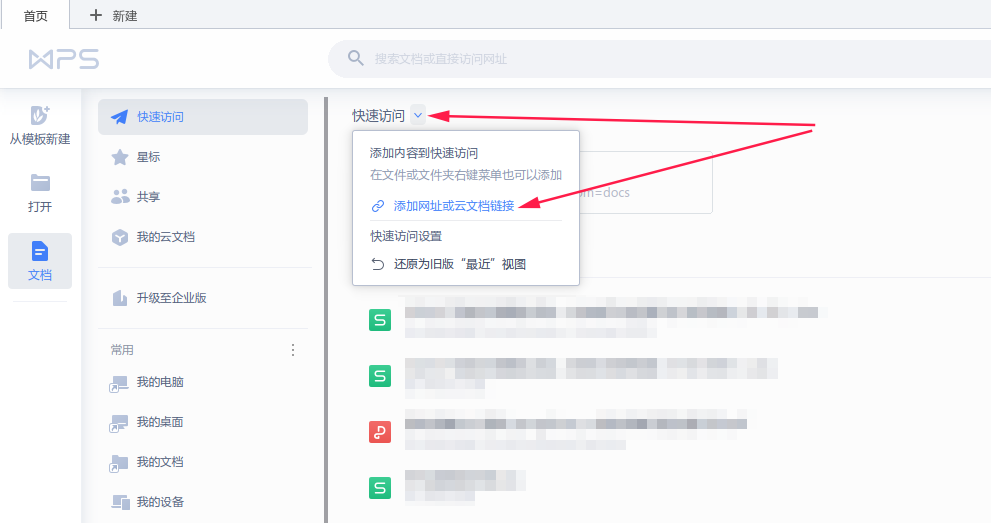Image resolution: width=991 pixels, height=523 pixels.
Task: Click the link icon beside 添加网址或云文档链接
Action: click(x=378, y=206)
